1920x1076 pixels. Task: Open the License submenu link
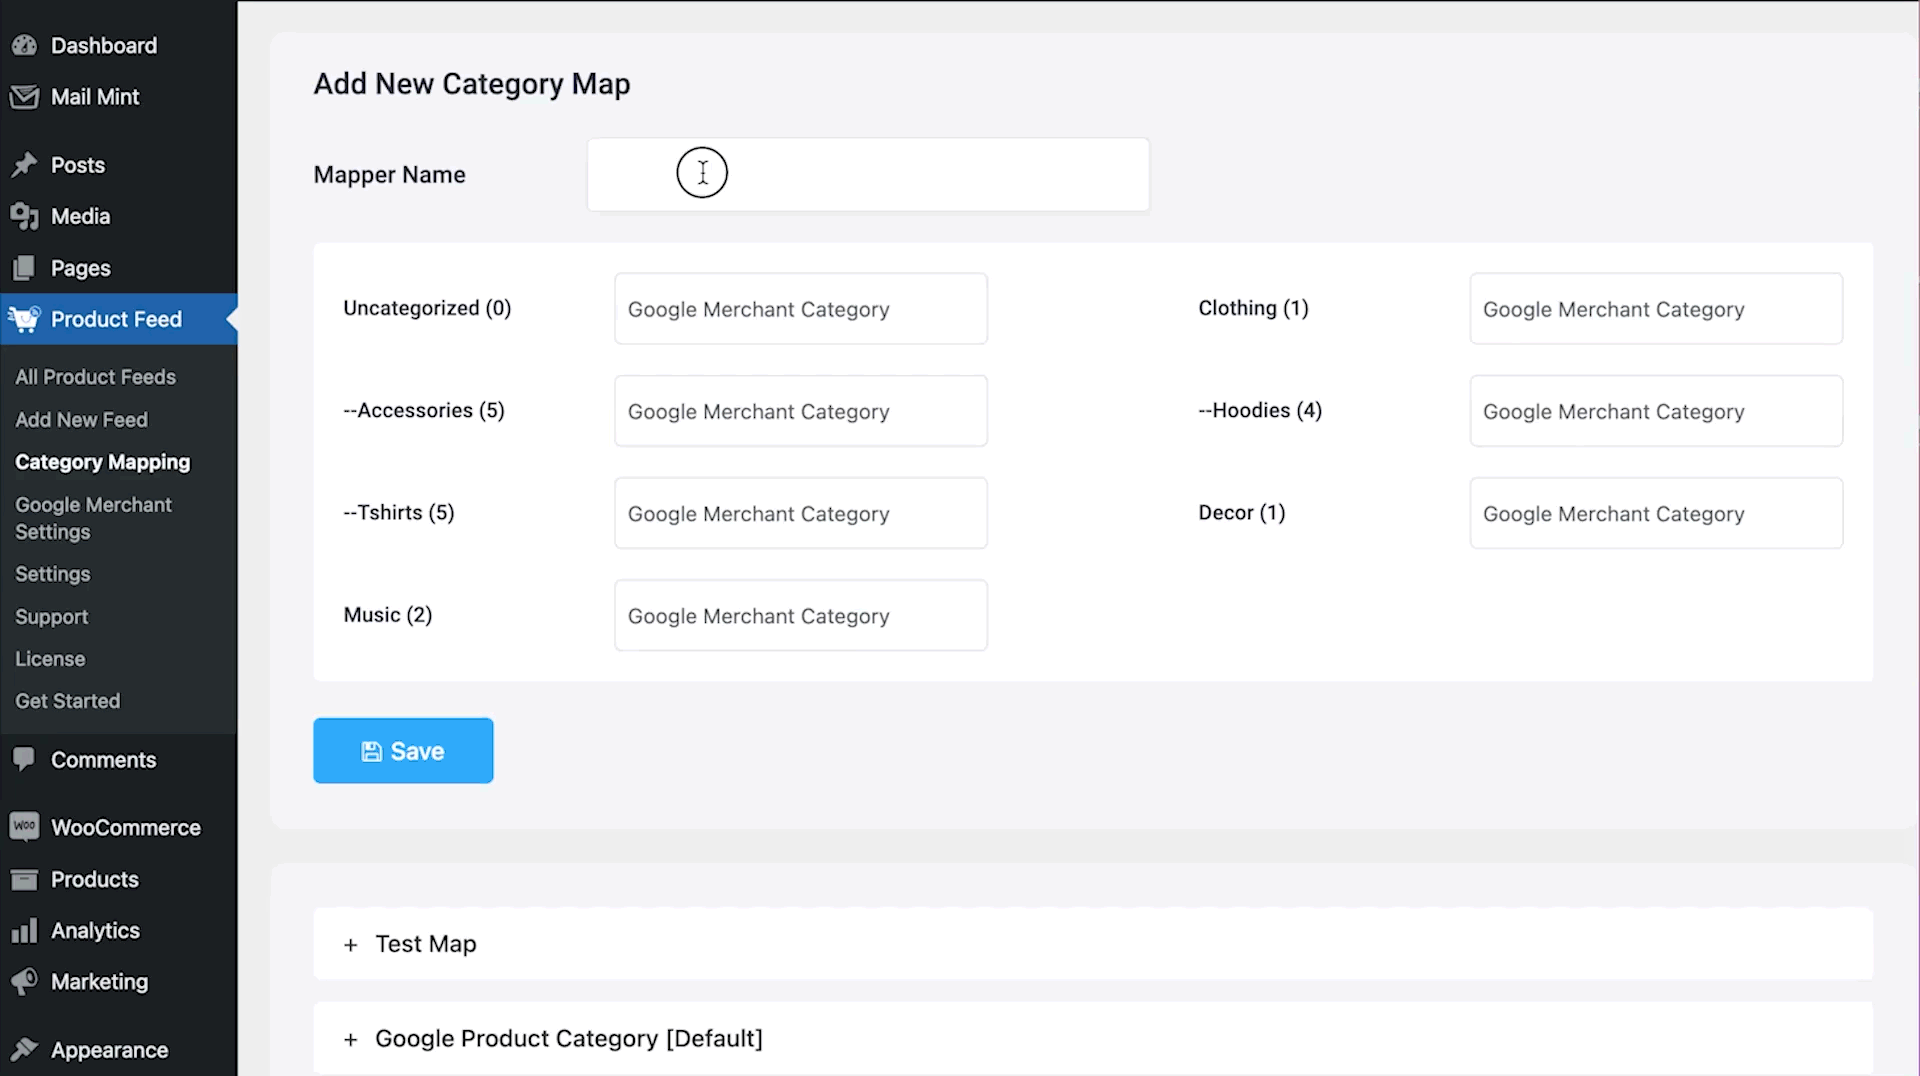(50, 659)
